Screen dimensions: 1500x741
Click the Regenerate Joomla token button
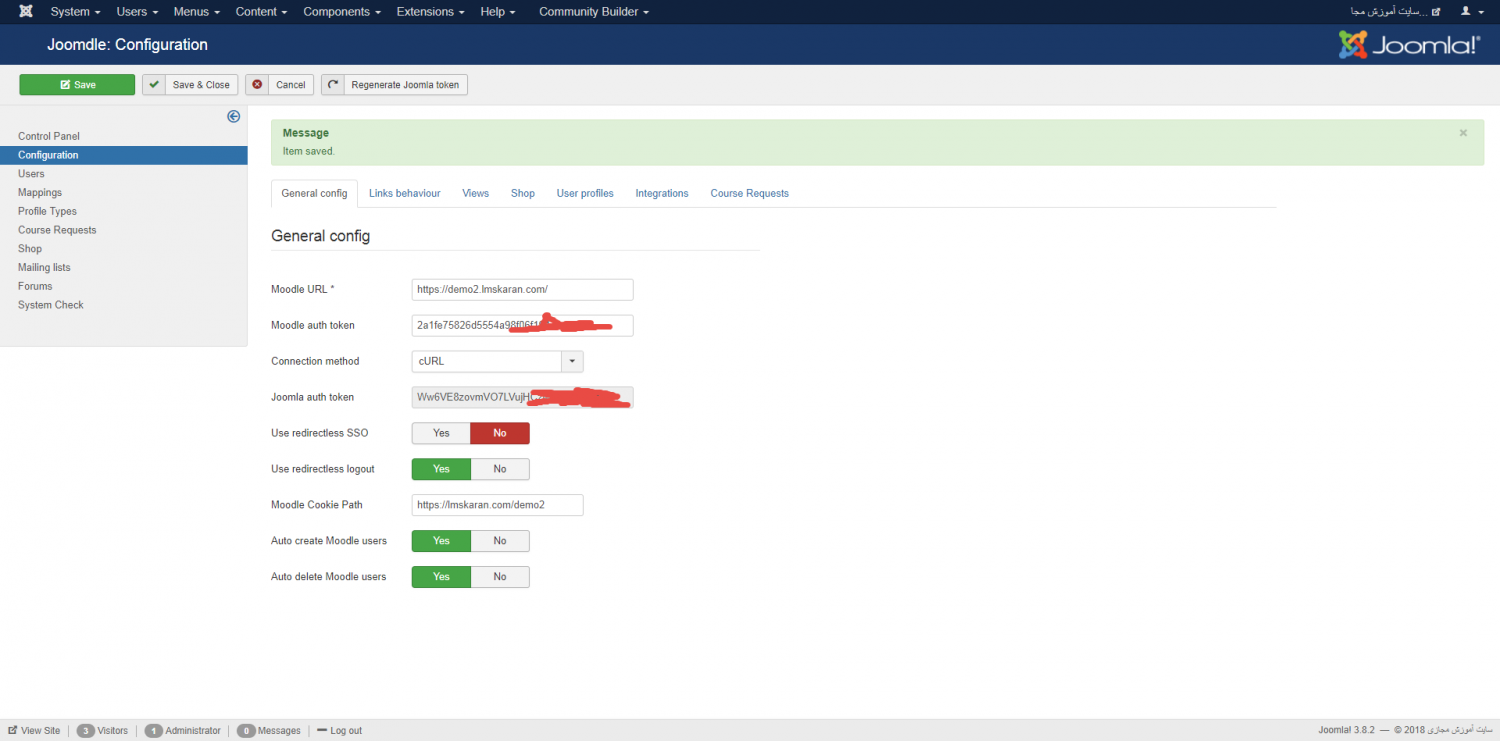click(x=394, y=85)
